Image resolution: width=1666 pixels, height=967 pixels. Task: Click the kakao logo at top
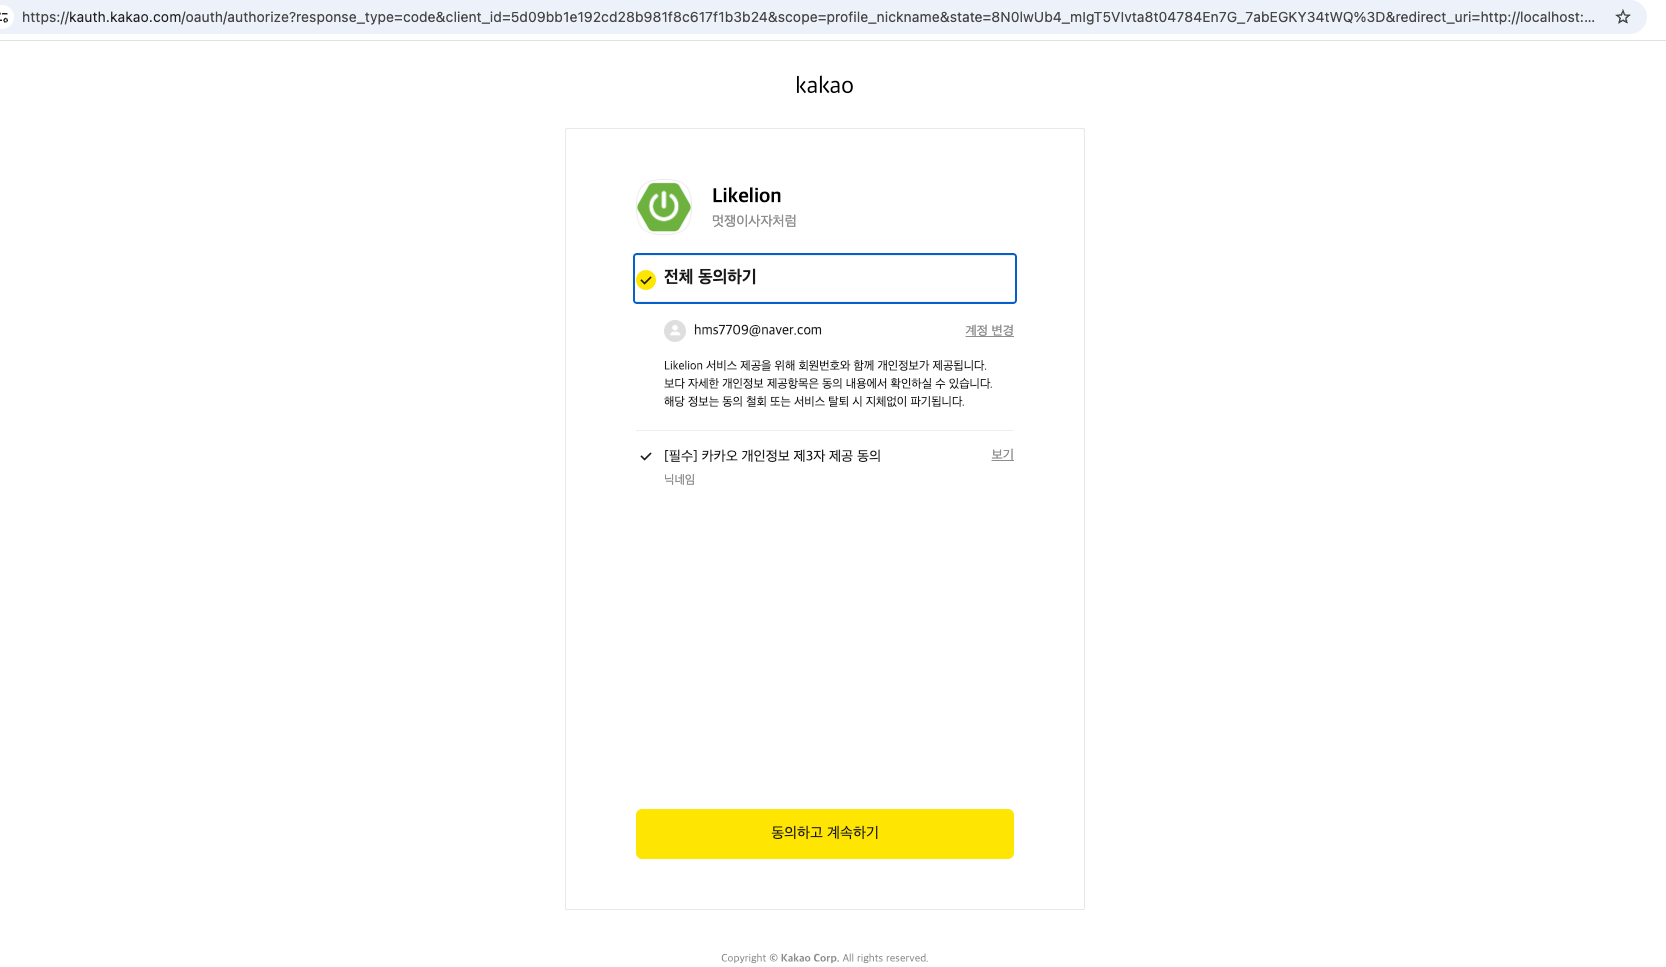(x=825, y=85)
